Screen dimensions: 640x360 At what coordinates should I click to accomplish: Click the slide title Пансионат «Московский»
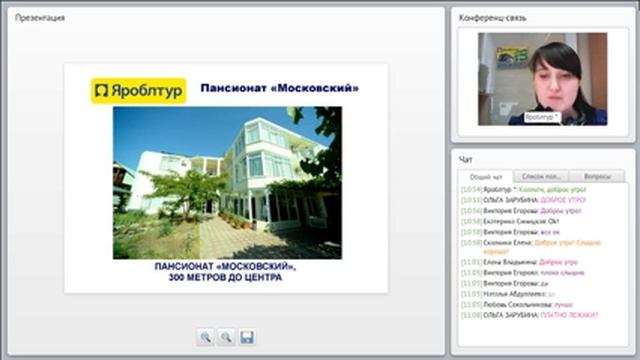[280, 88]
